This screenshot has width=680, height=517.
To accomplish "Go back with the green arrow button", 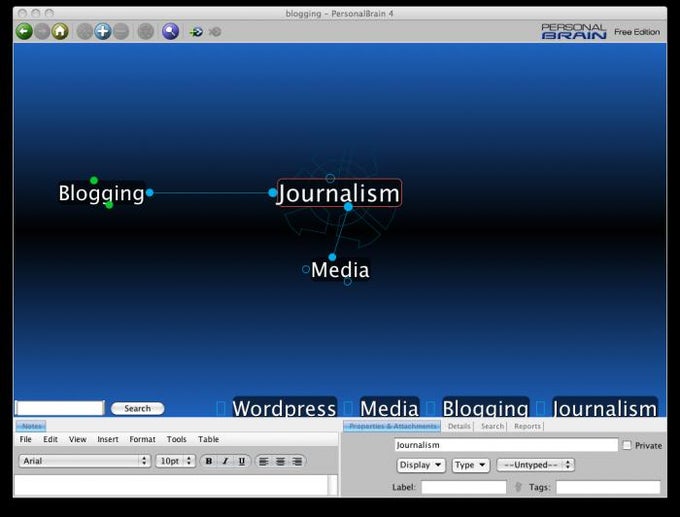I will [x=24, y=32].
